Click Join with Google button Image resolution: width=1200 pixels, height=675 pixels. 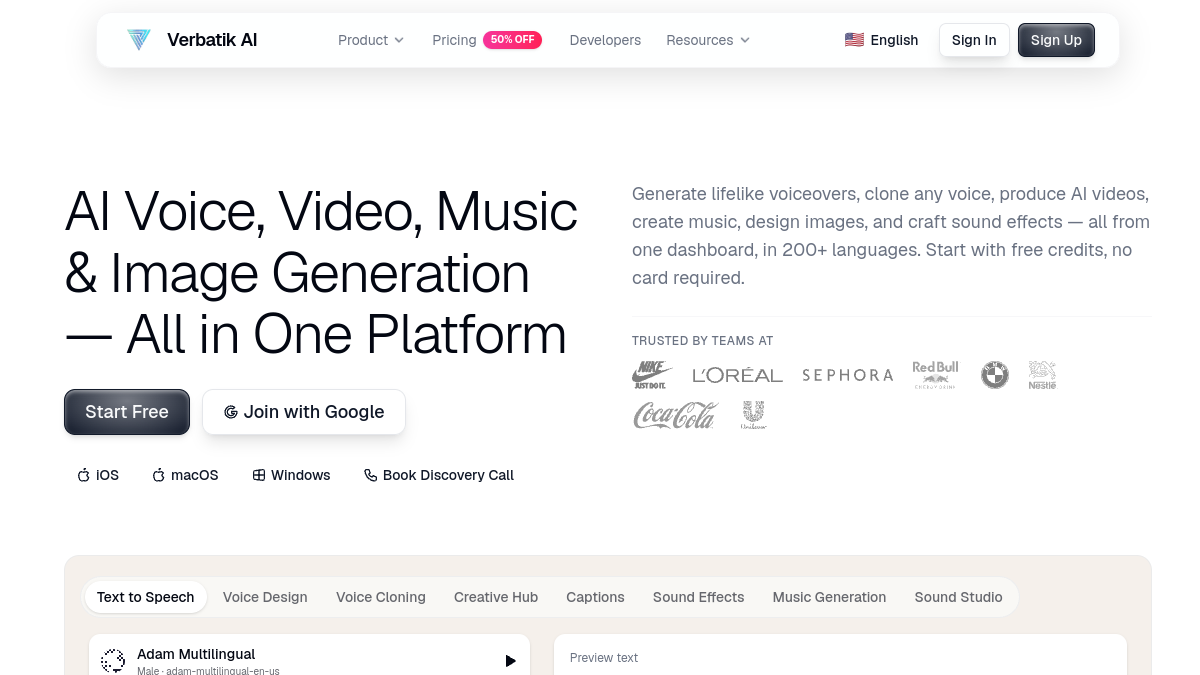[x=304, y=412]
